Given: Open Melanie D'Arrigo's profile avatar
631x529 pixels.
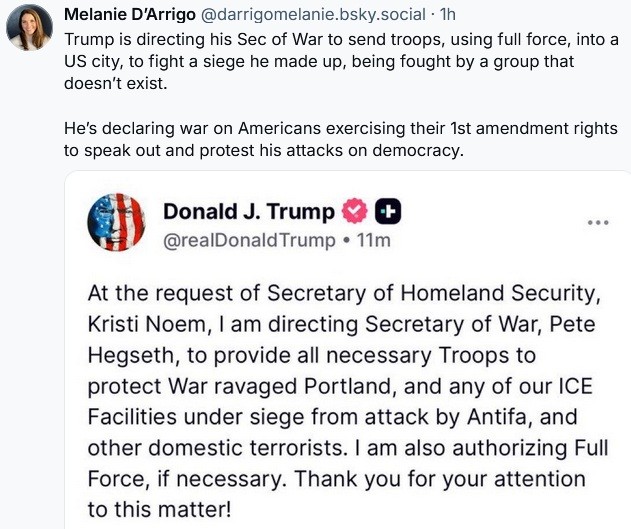Looking at the screenshot, I should pos(30,28).
